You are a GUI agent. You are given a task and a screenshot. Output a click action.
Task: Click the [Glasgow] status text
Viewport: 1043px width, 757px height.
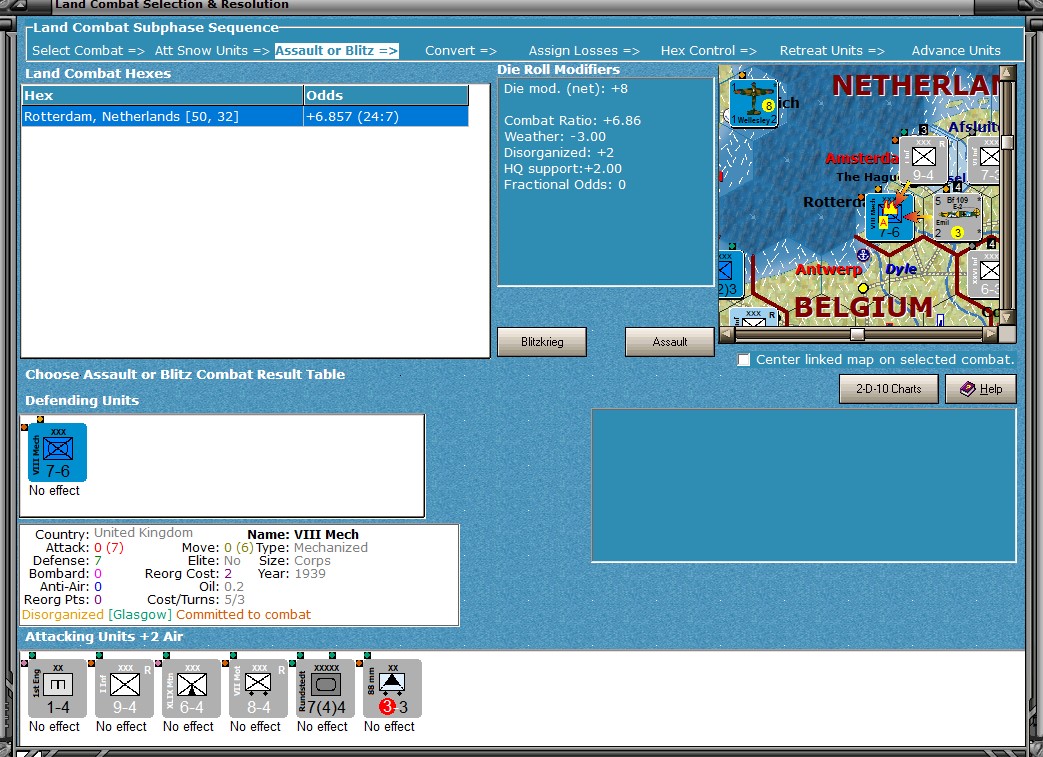[140, 615]
